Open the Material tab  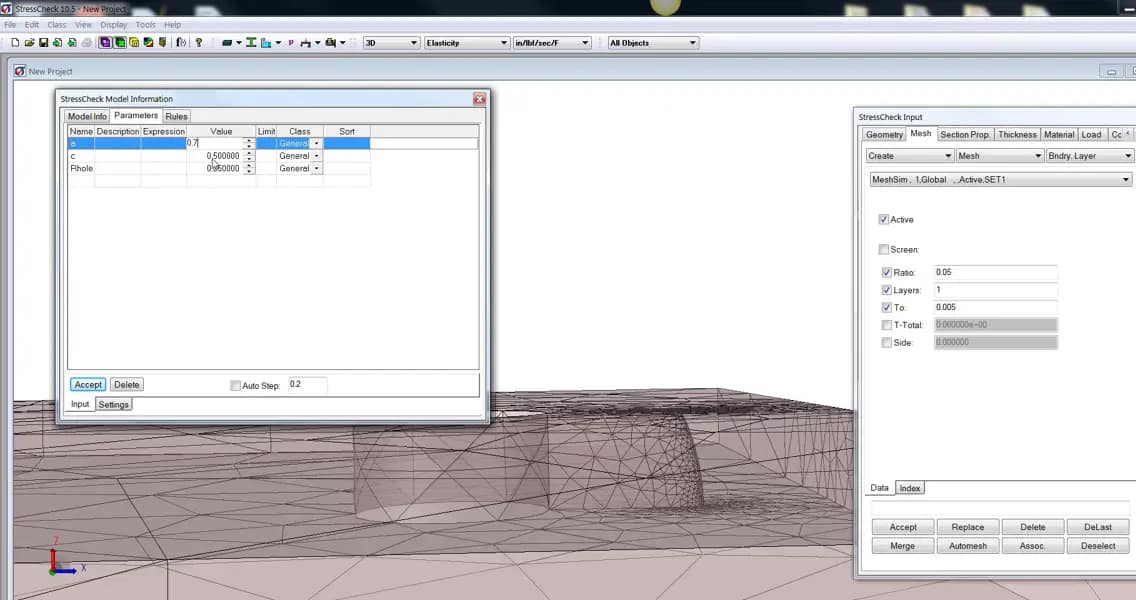click(1058, 135)
